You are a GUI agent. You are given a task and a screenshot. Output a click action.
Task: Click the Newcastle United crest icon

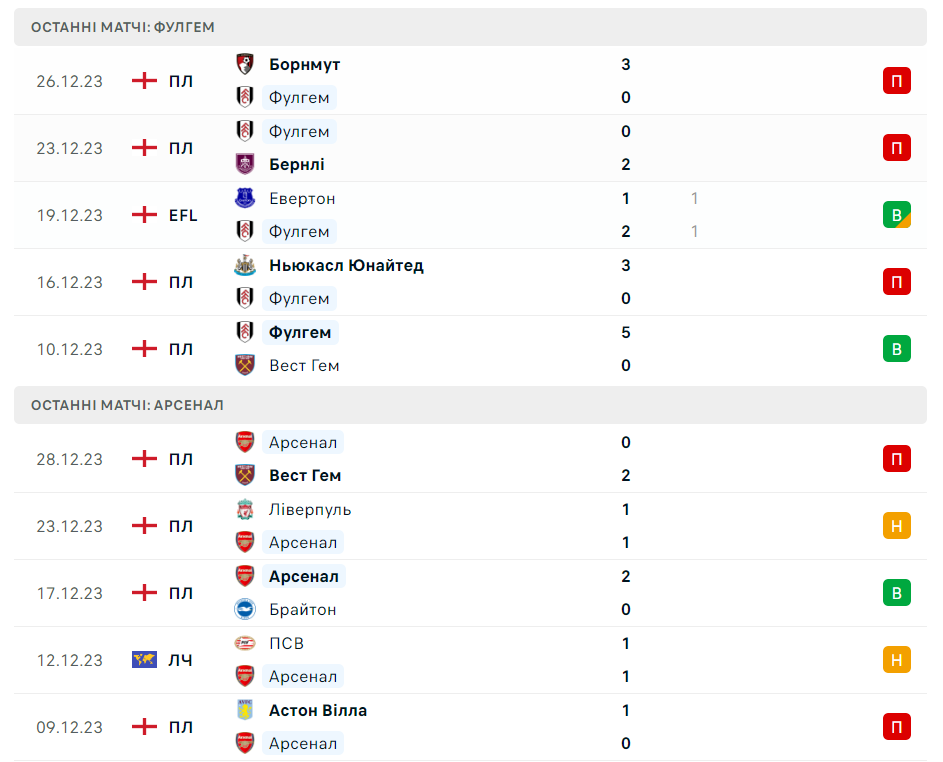244,265
